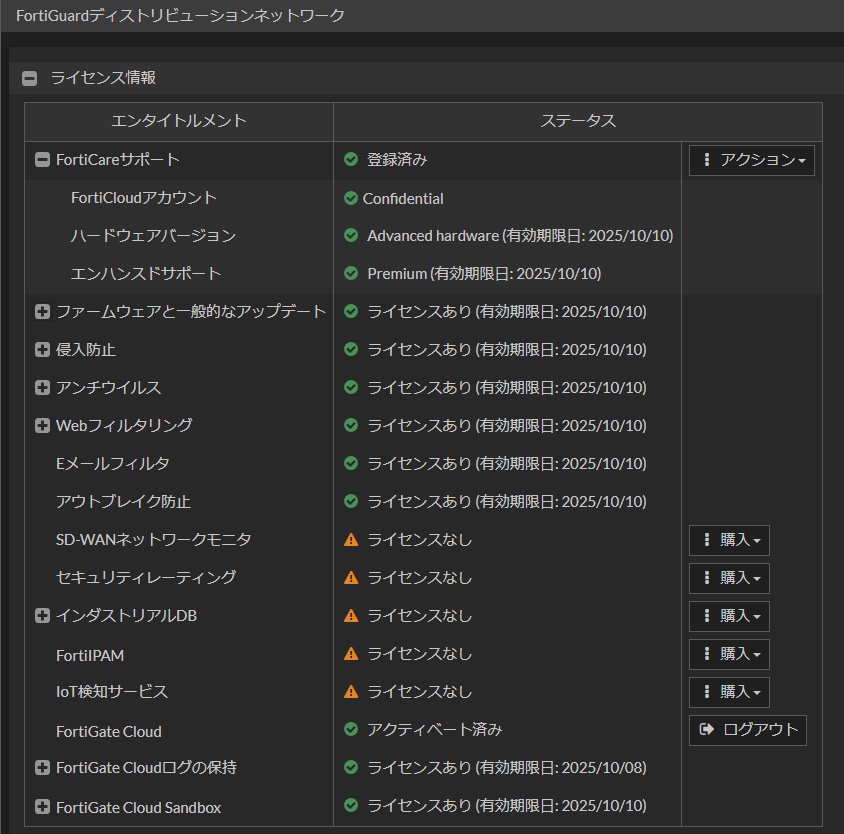Screen dimensions: 844x834
Task: Select the IoT検知サービス row label
Action: (x=111, y=692)
